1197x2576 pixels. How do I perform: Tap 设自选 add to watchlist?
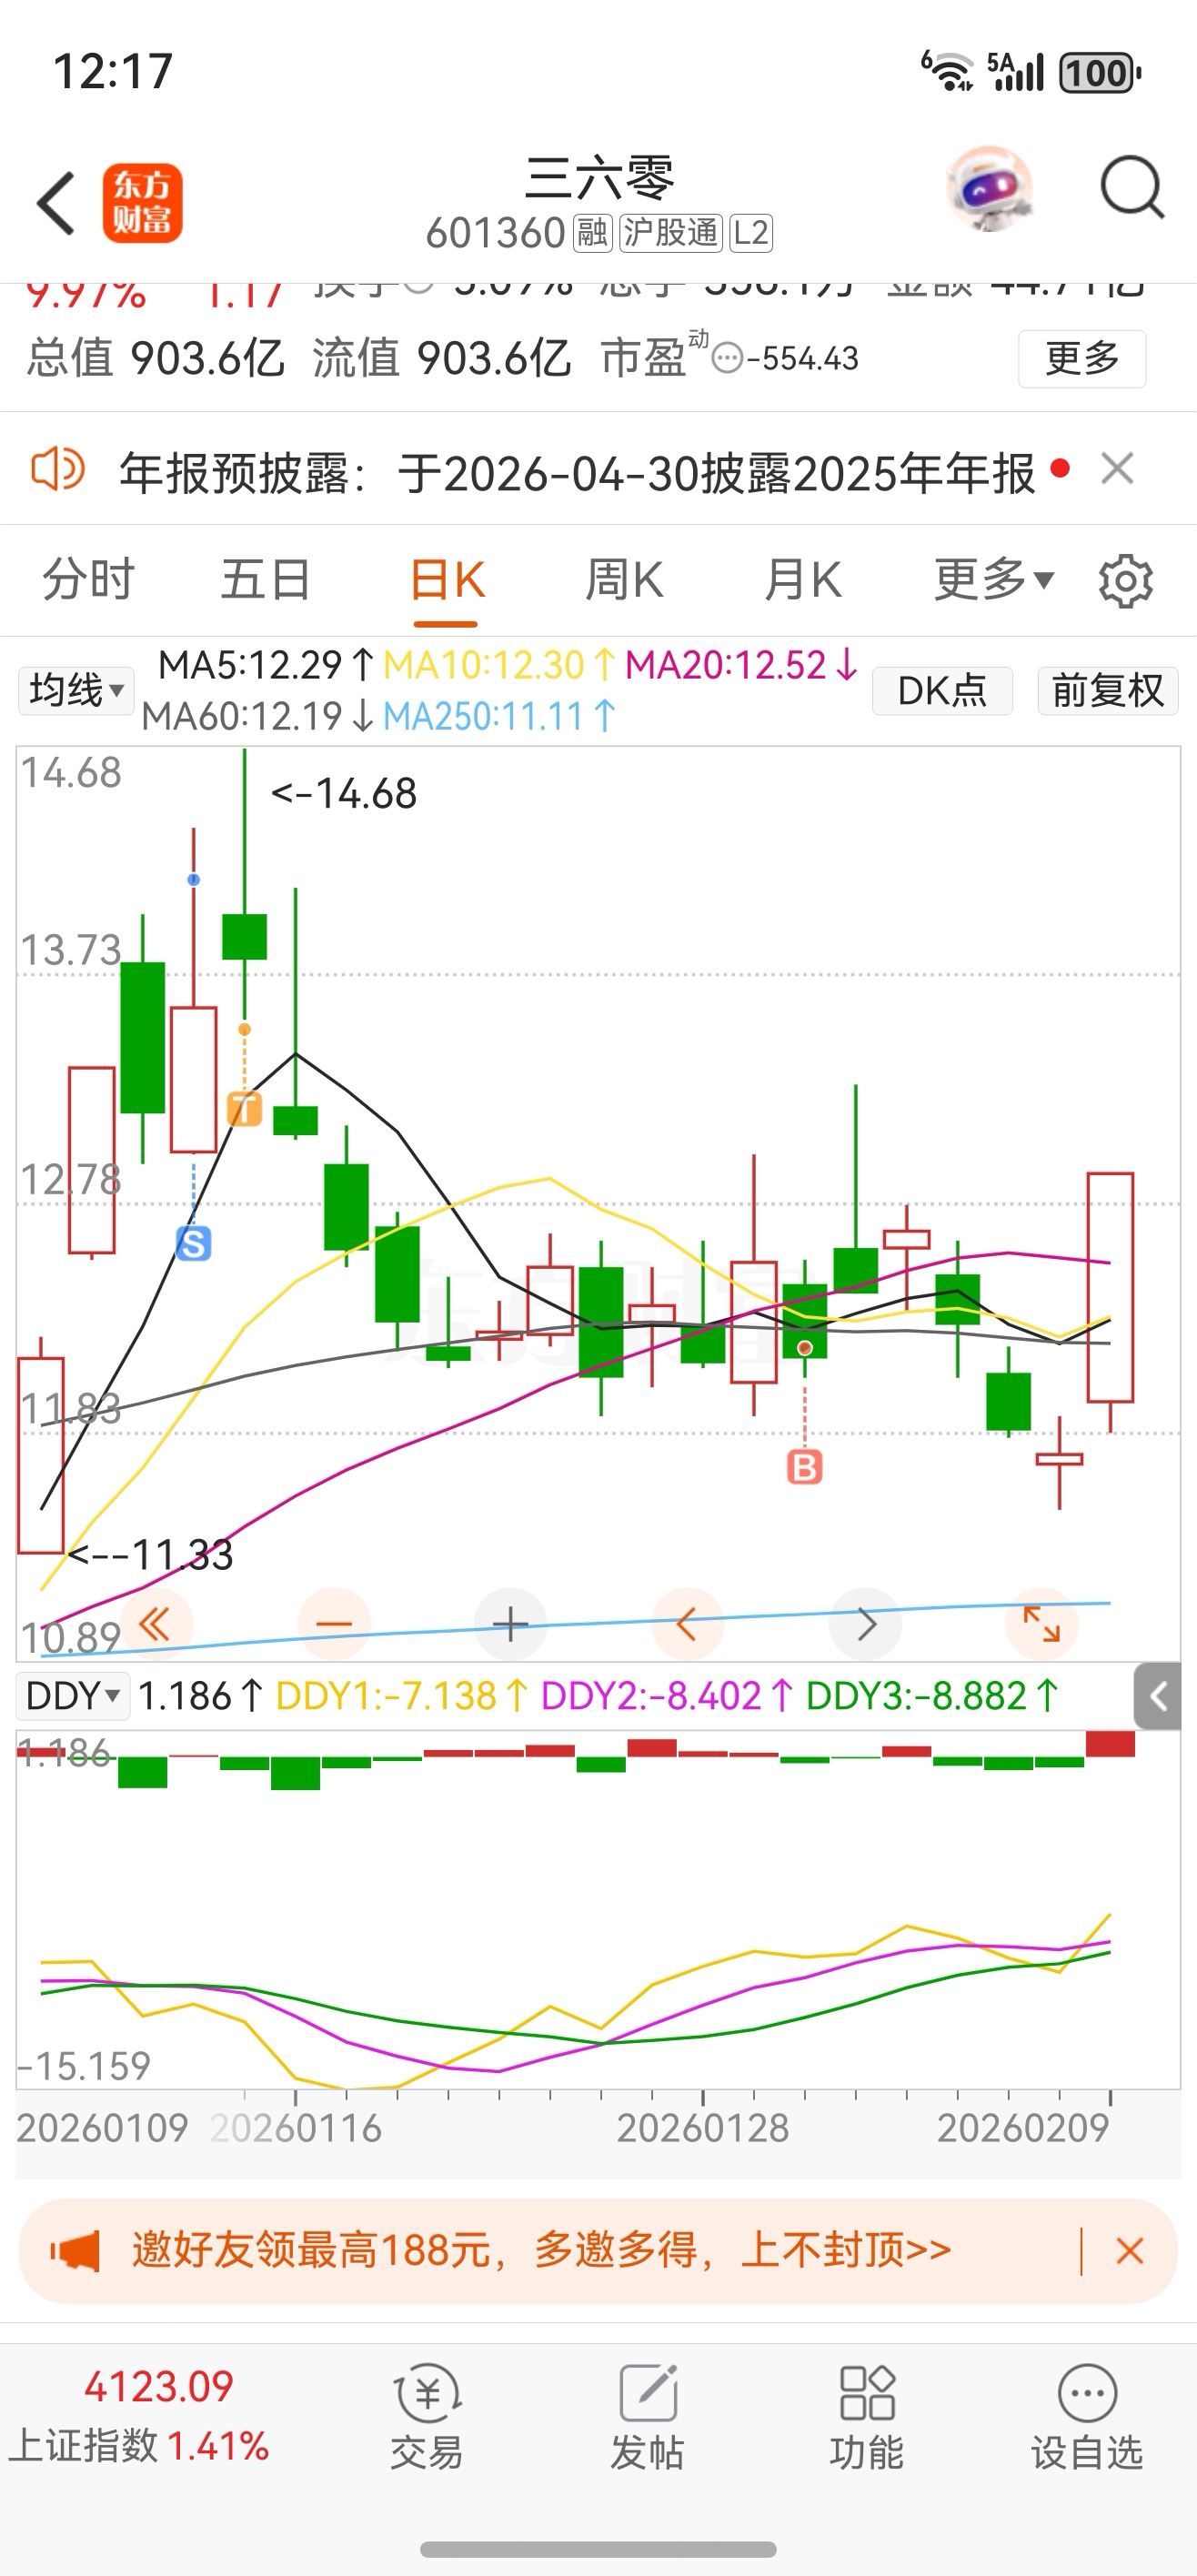1087,2417
